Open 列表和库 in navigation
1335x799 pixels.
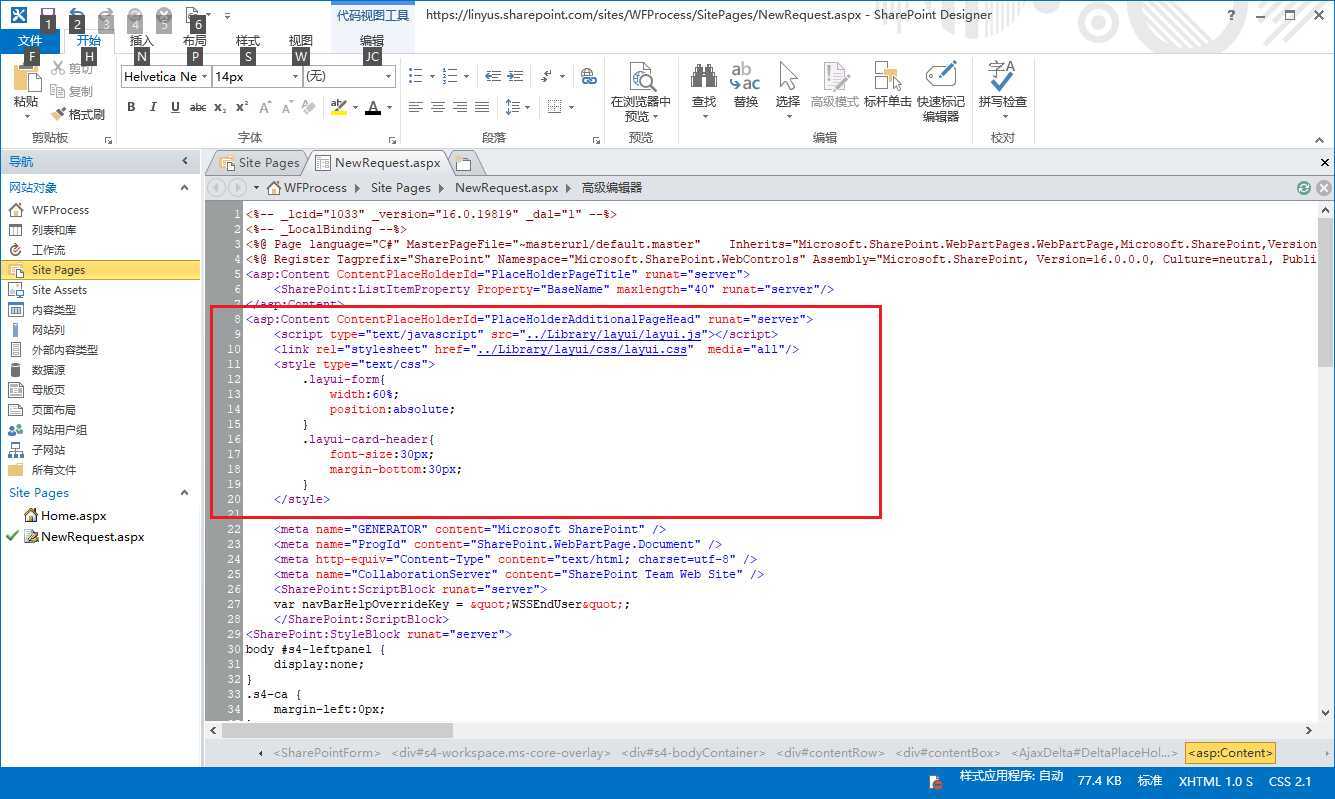(54, 230)
